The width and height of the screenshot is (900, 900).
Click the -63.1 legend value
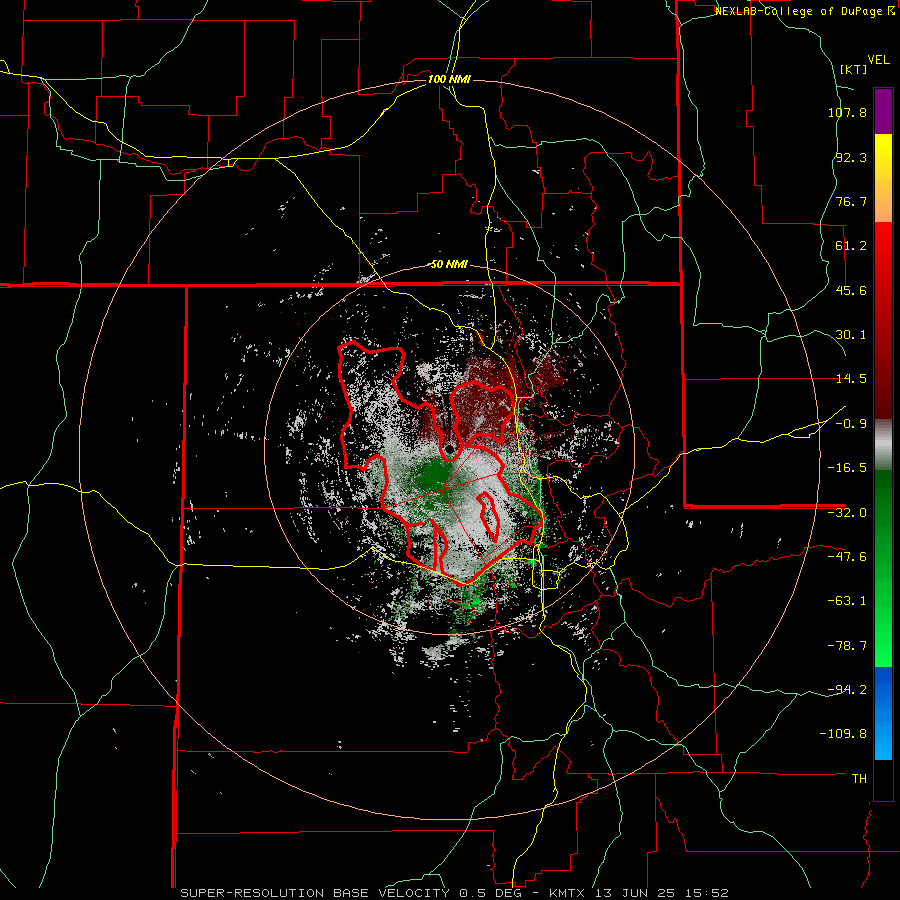[x=847, y=601]
